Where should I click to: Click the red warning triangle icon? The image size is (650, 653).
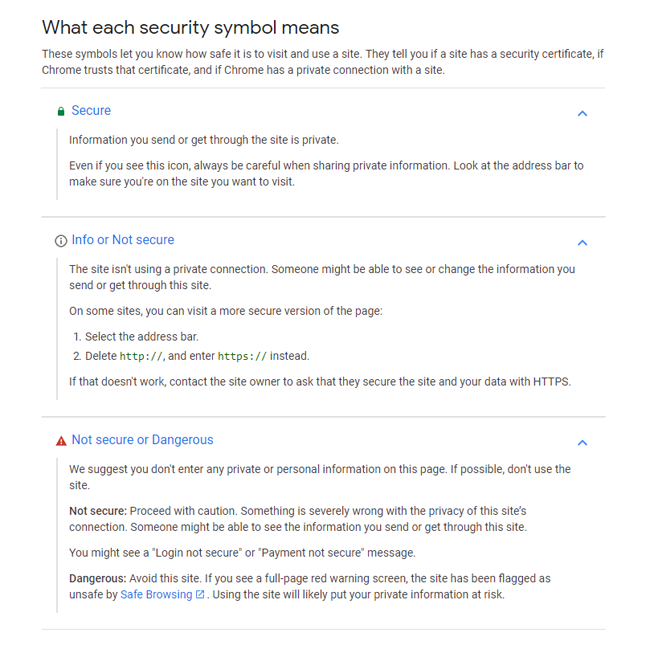61,441
